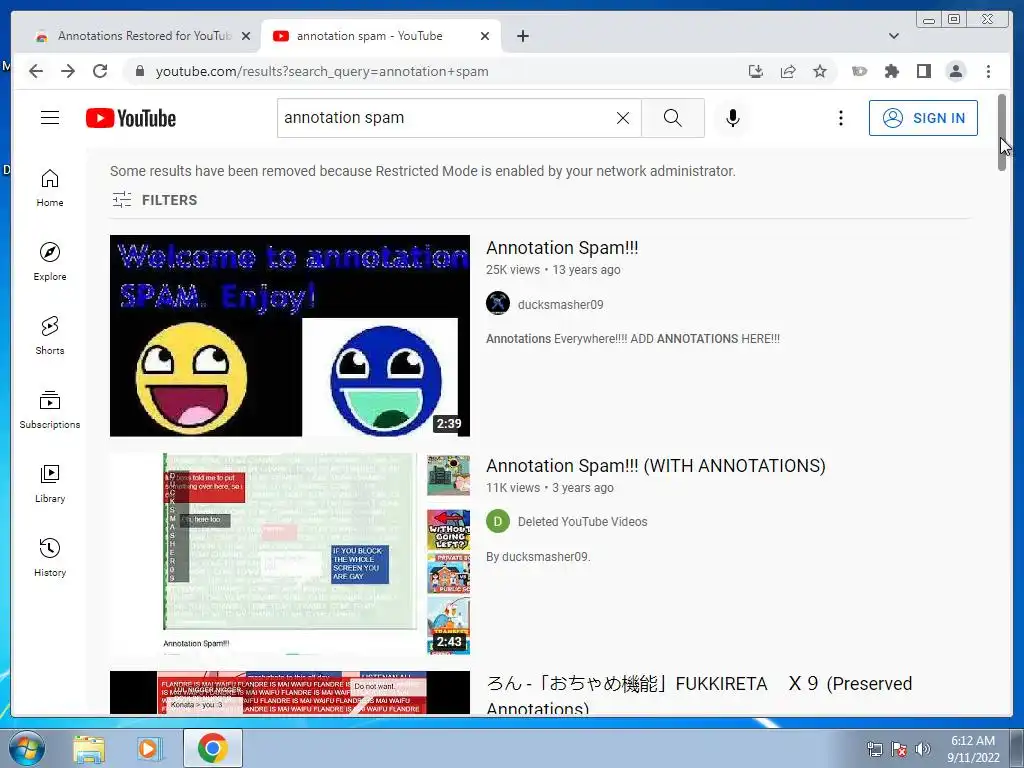Reload the page with the refresh icon
This screenshot has width=1024, height=768.
[100, 71]
